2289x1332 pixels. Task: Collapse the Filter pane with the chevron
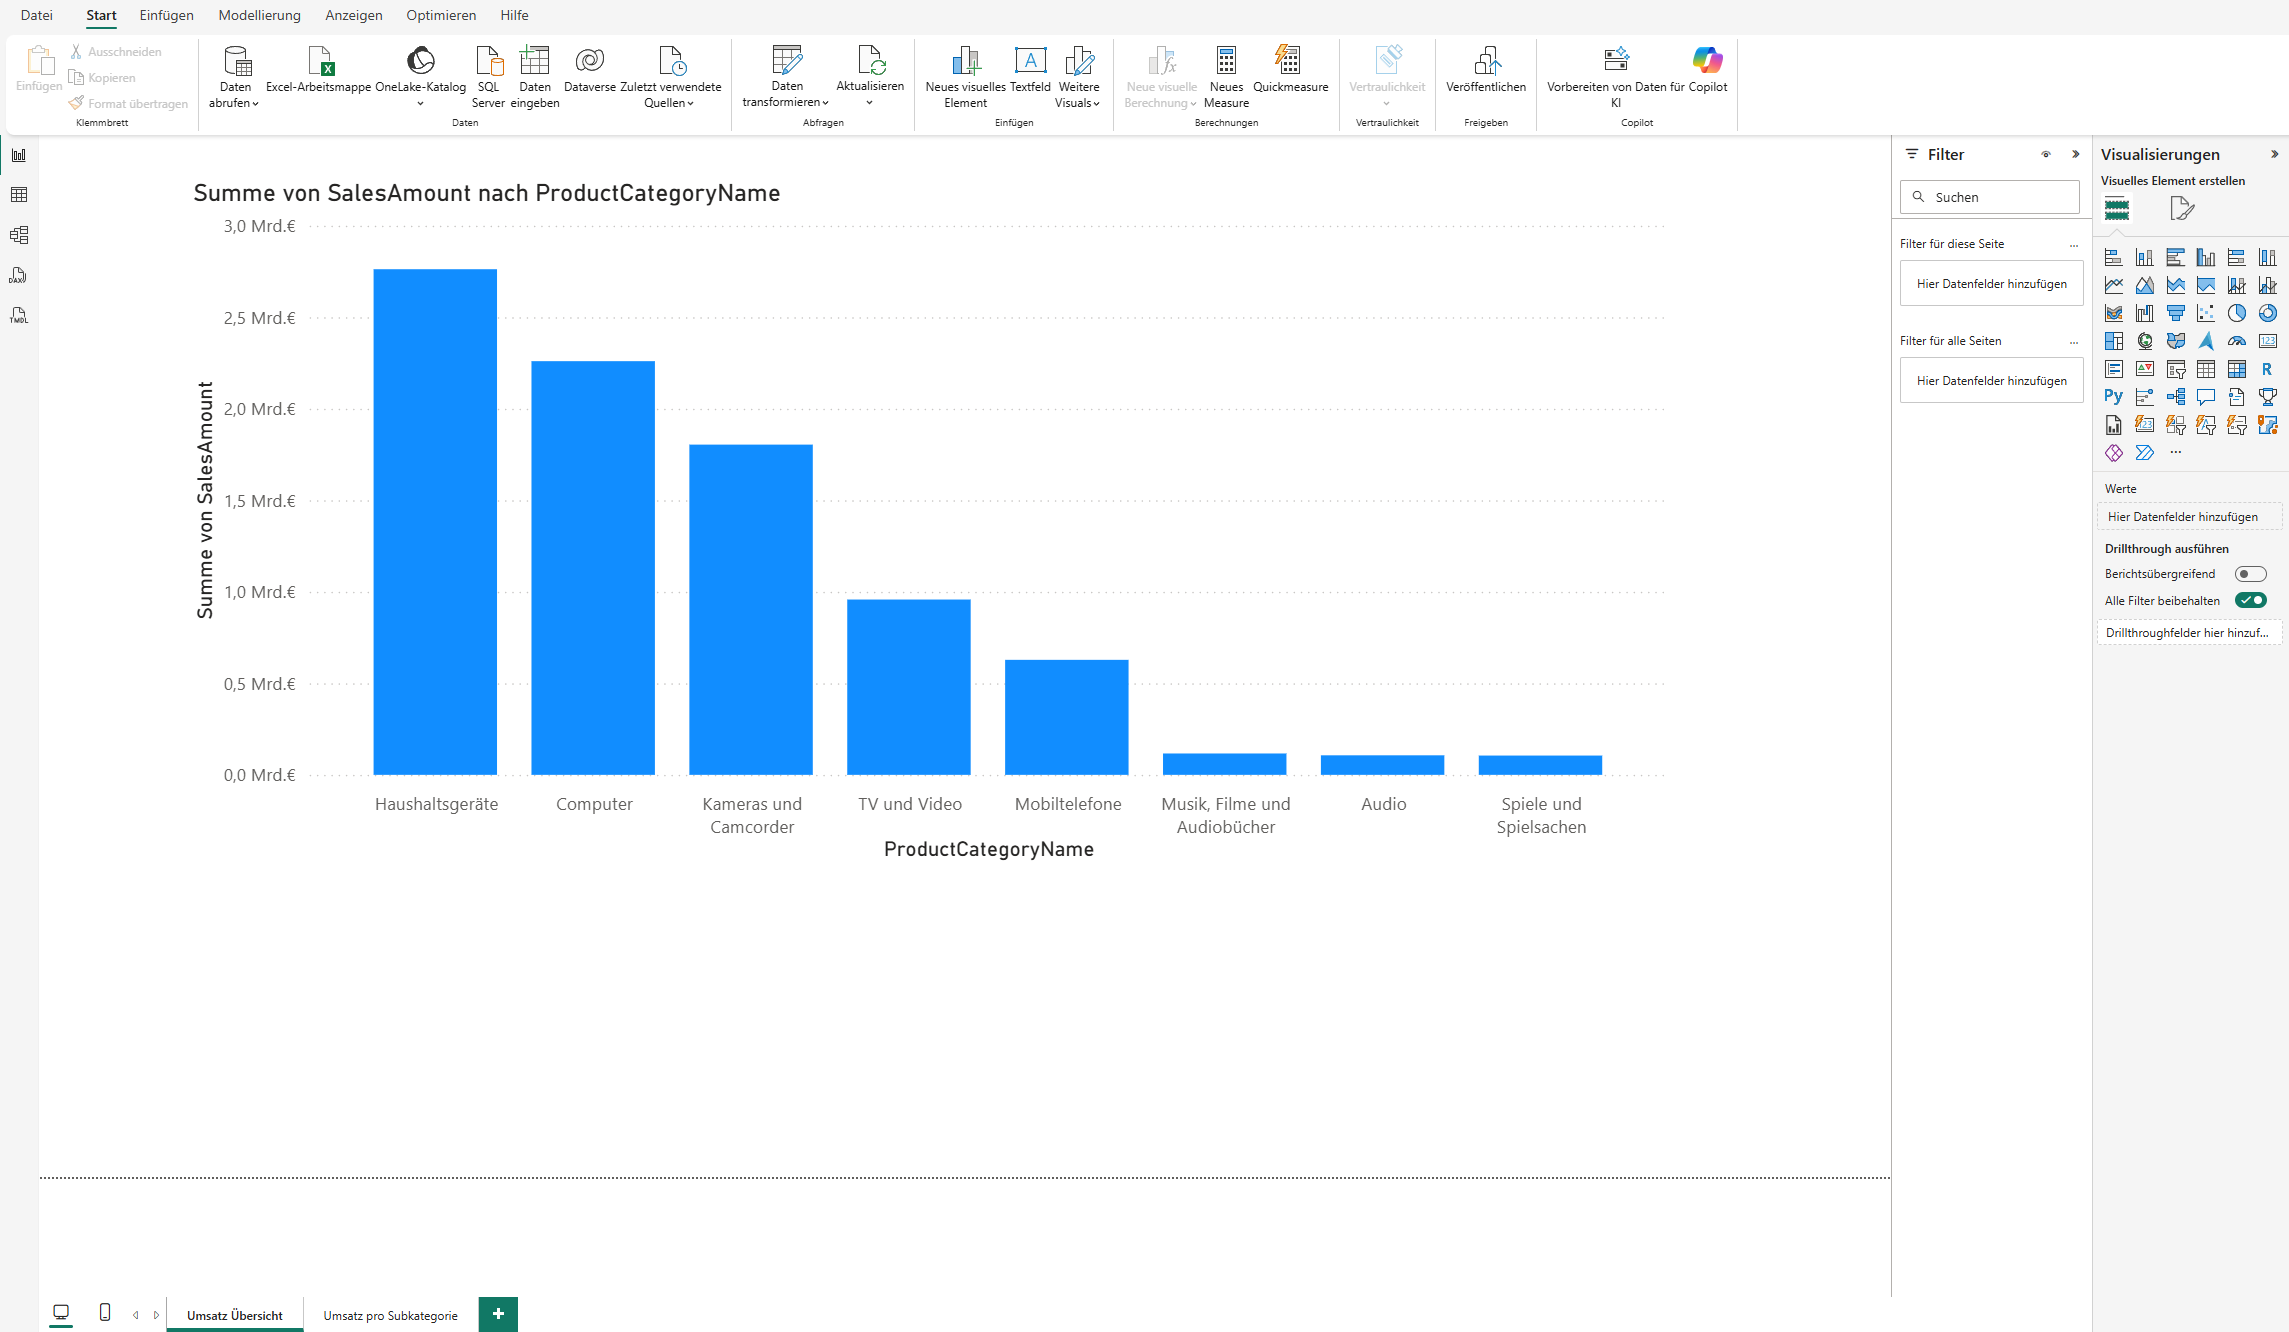(x=2076, y=154)
